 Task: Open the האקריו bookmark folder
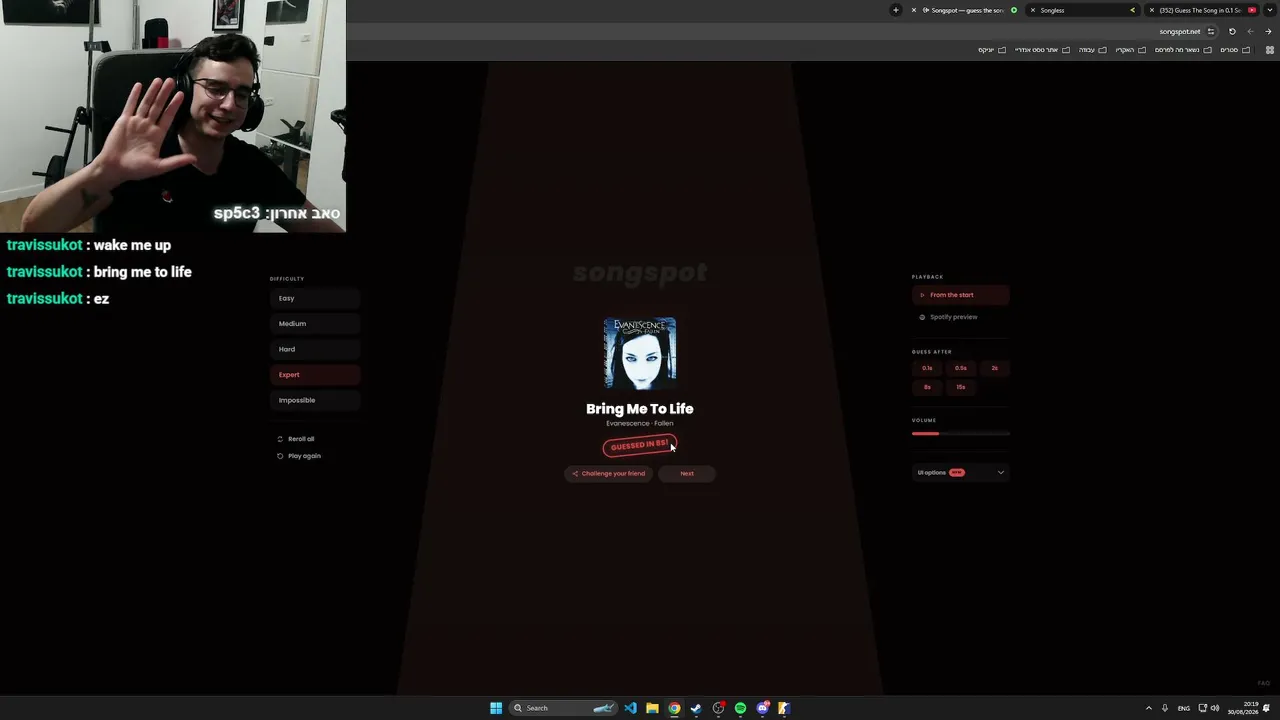pyautogui.click(x=1129, y=50)
